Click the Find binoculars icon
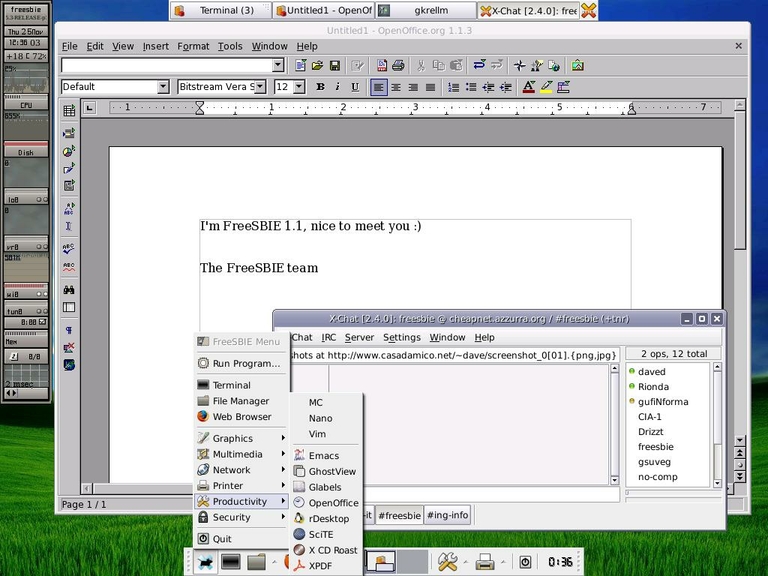 coord(69,290)
